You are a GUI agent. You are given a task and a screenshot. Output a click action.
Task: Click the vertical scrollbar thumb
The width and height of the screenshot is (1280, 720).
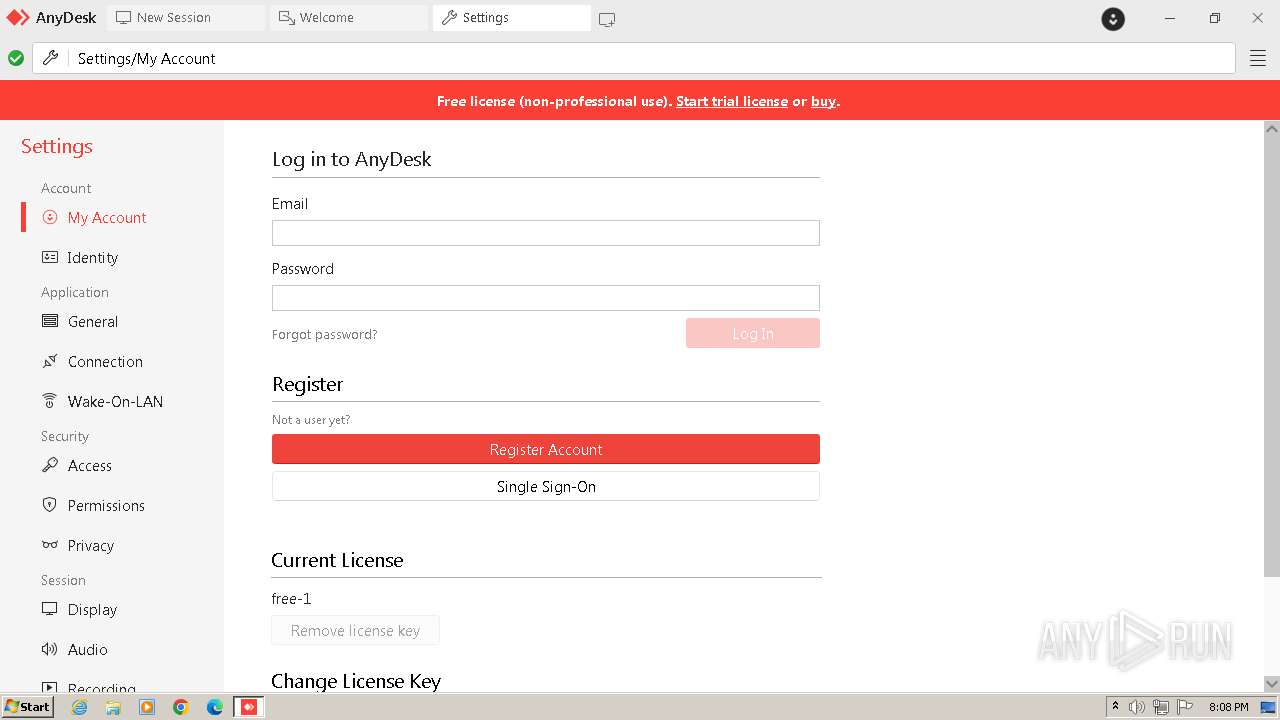[x=1272, y=356]
